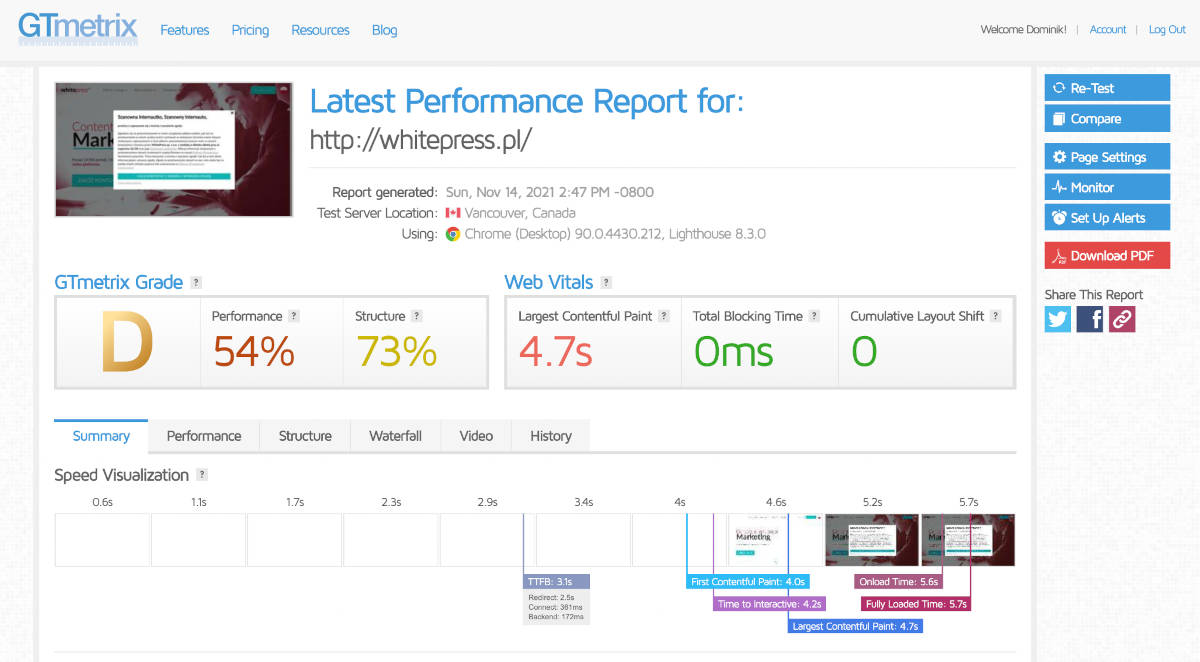Image resolution: width=1200 pixels, height=662 pixels.
Task: Open the Account link
Action: pyautogui.click(x=1108, y=30)
